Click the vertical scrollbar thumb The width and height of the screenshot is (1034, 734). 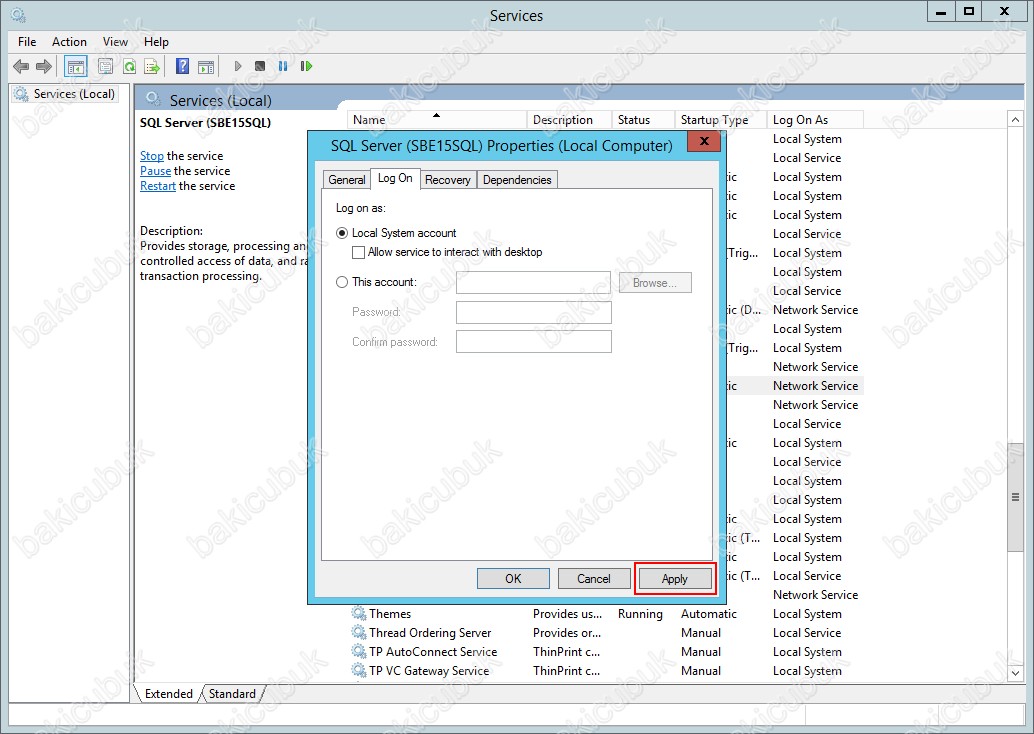click(x=1015, y=497)
